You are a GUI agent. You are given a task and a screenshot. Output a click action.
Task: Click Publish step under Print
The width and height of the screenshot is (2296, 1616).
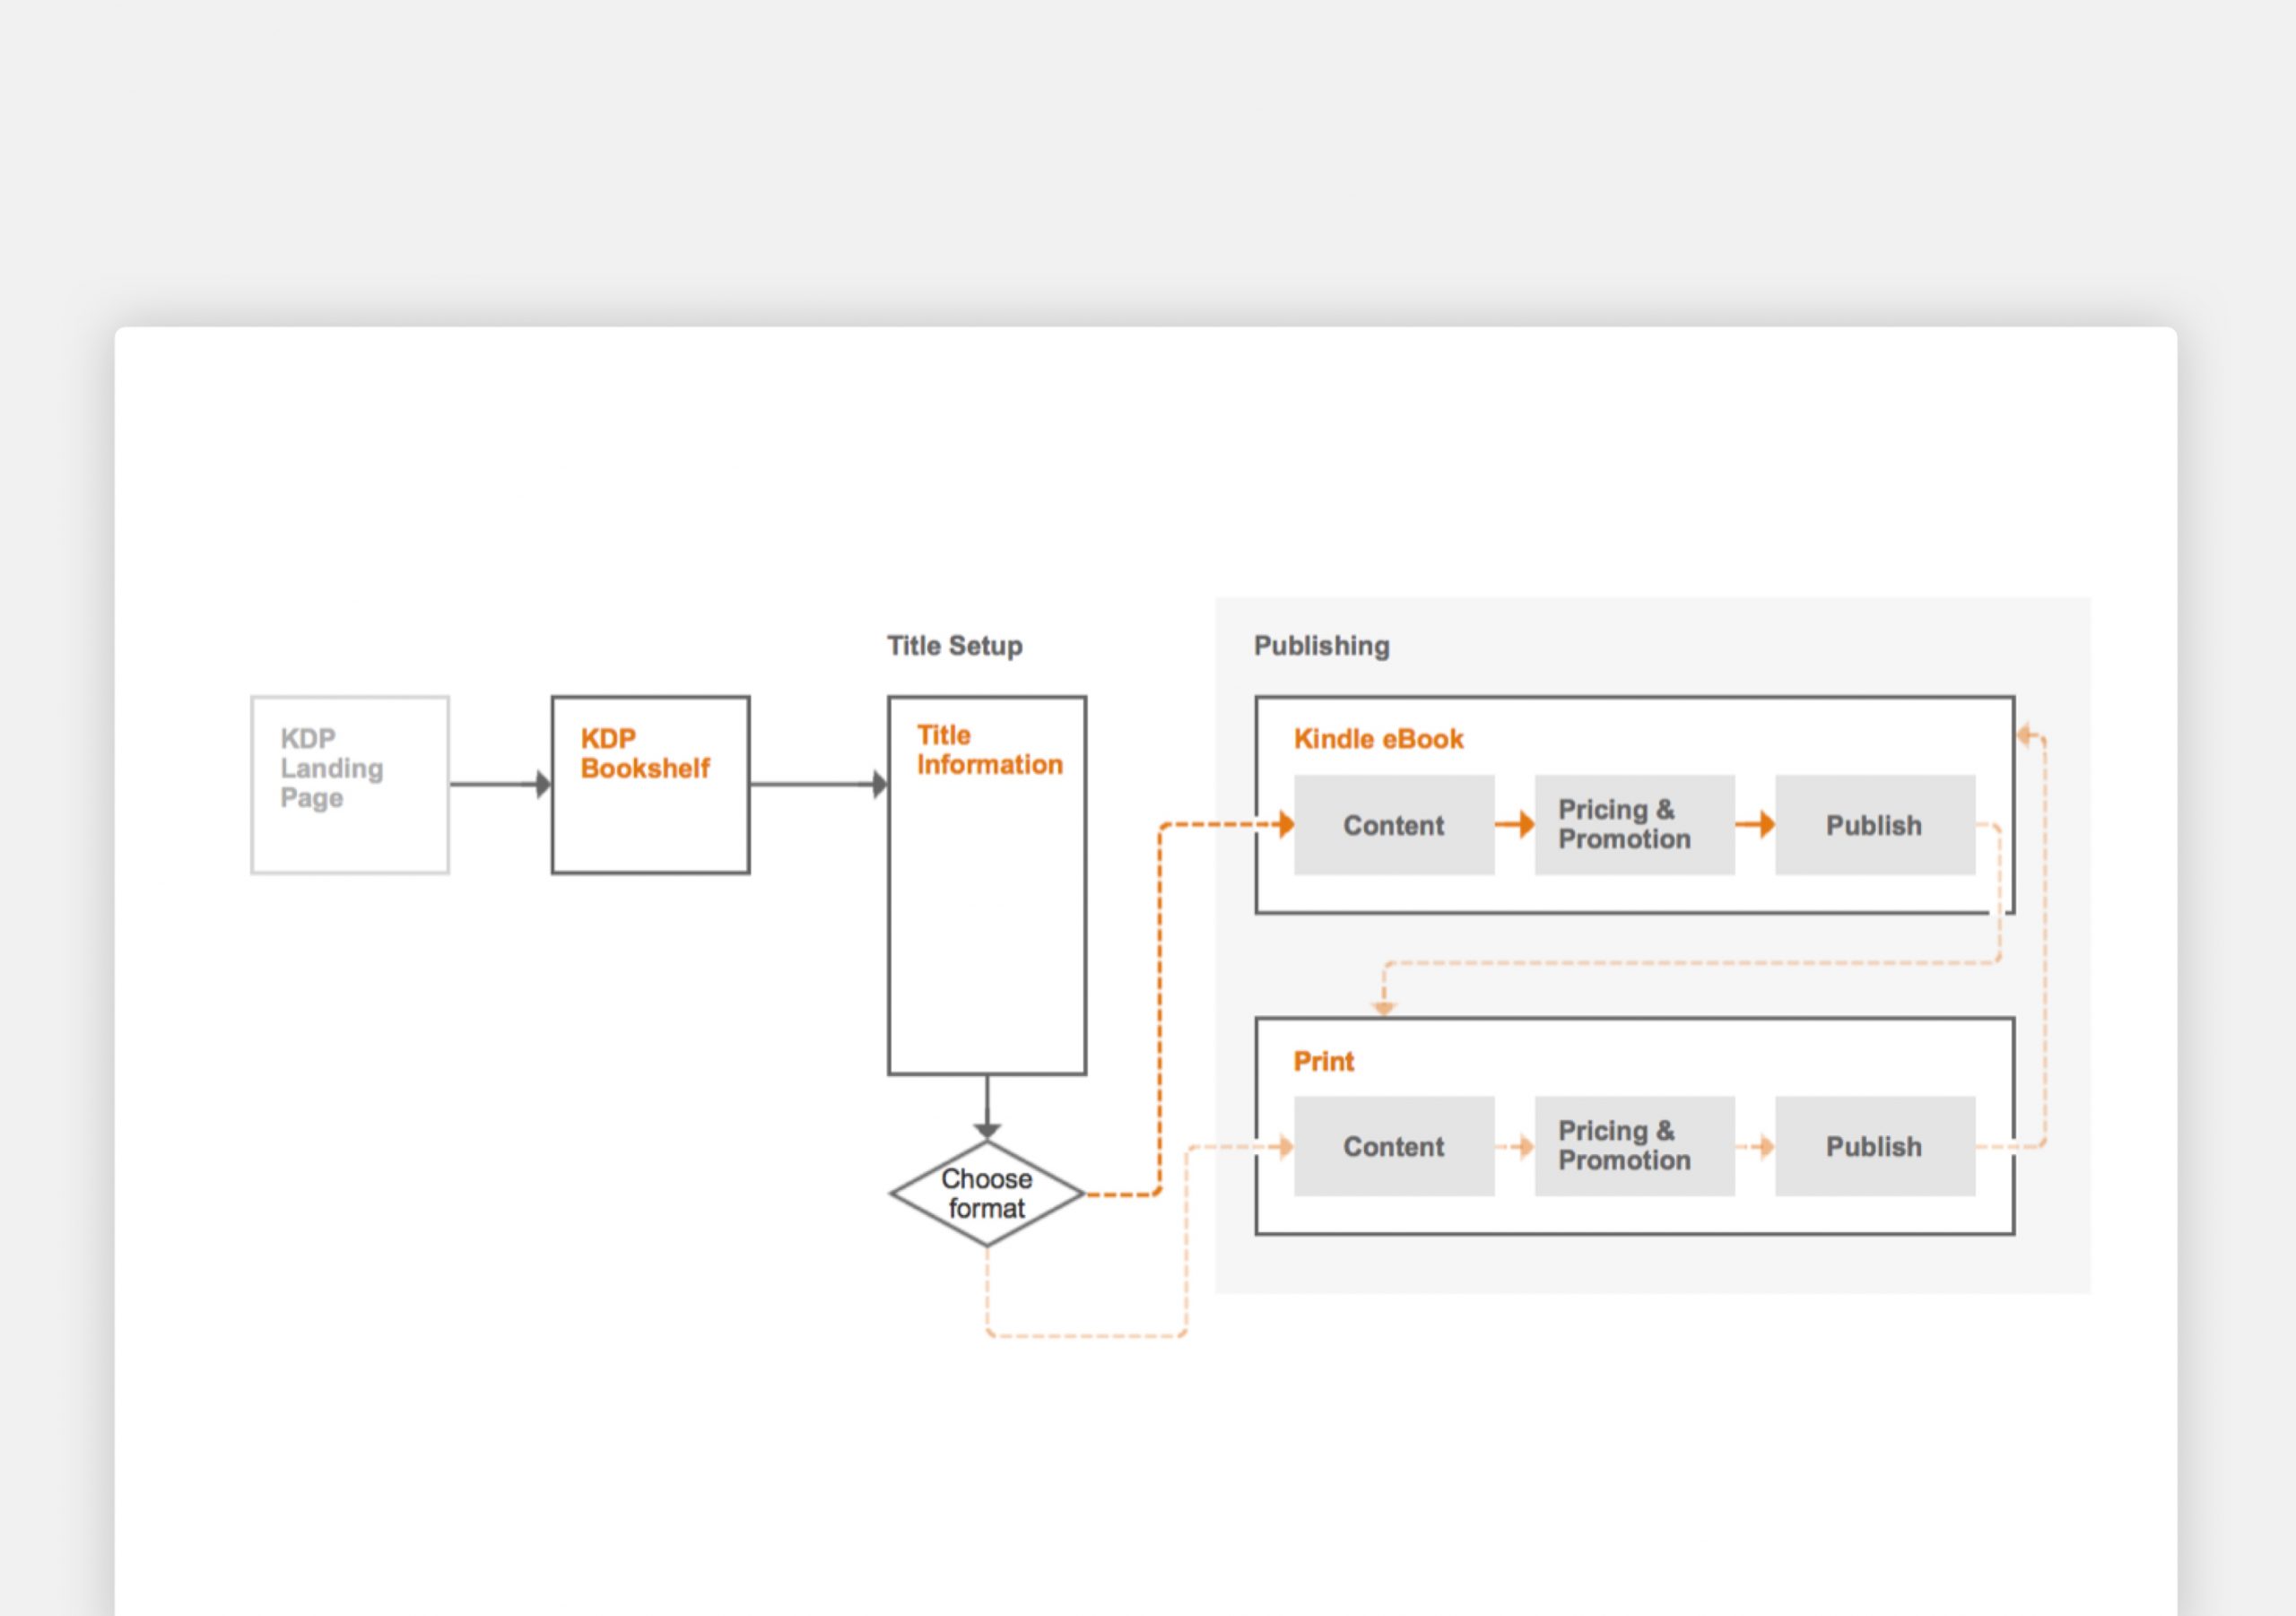coord(1875,1146)
